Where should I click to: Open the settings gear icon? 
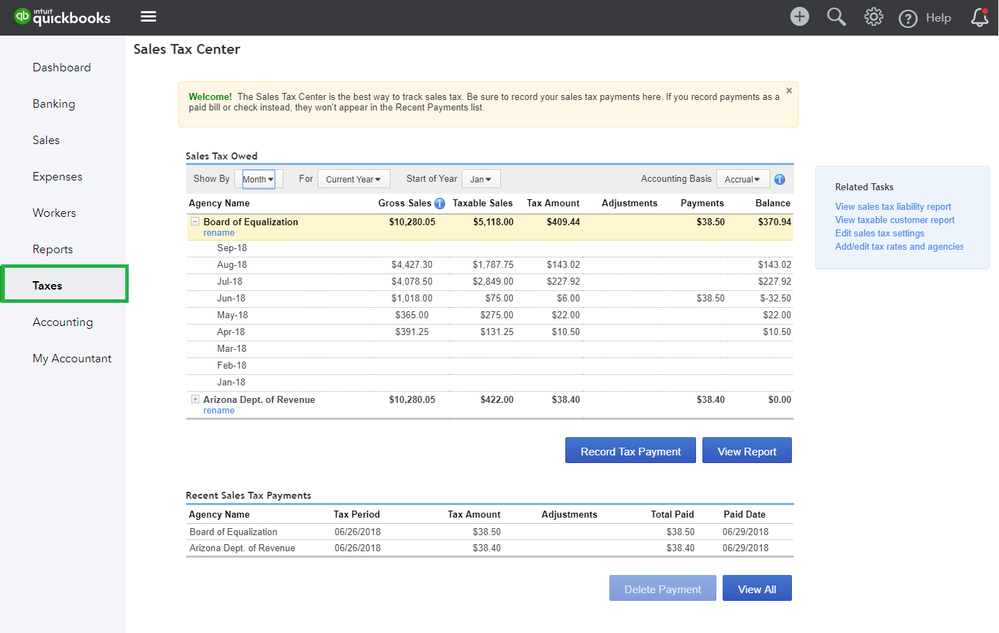[873, 17]
